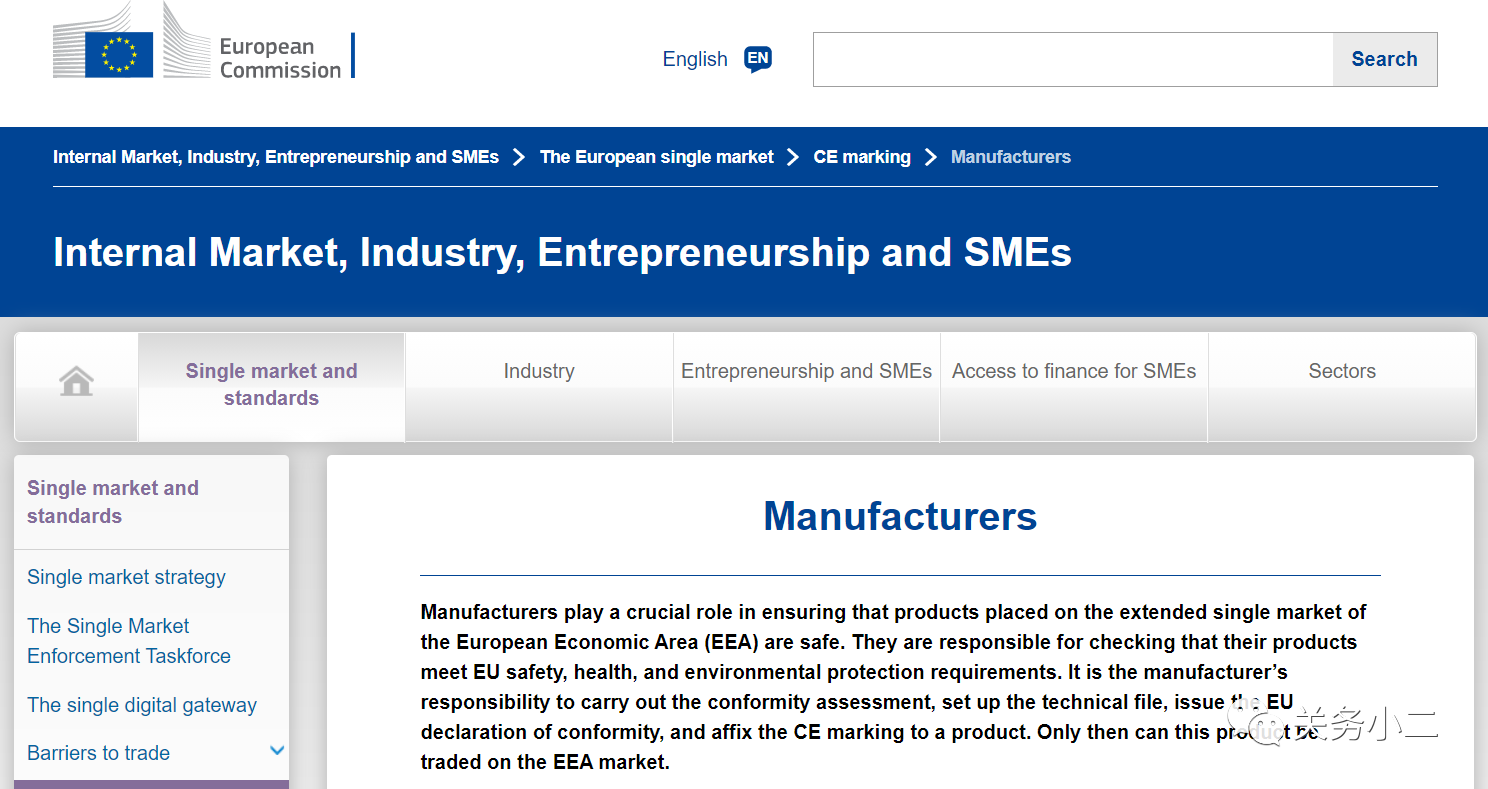Viewport: 1488px width, 789px height.
Task: Go to The European single market breadcrumb
Action: [x=657, y=157]
